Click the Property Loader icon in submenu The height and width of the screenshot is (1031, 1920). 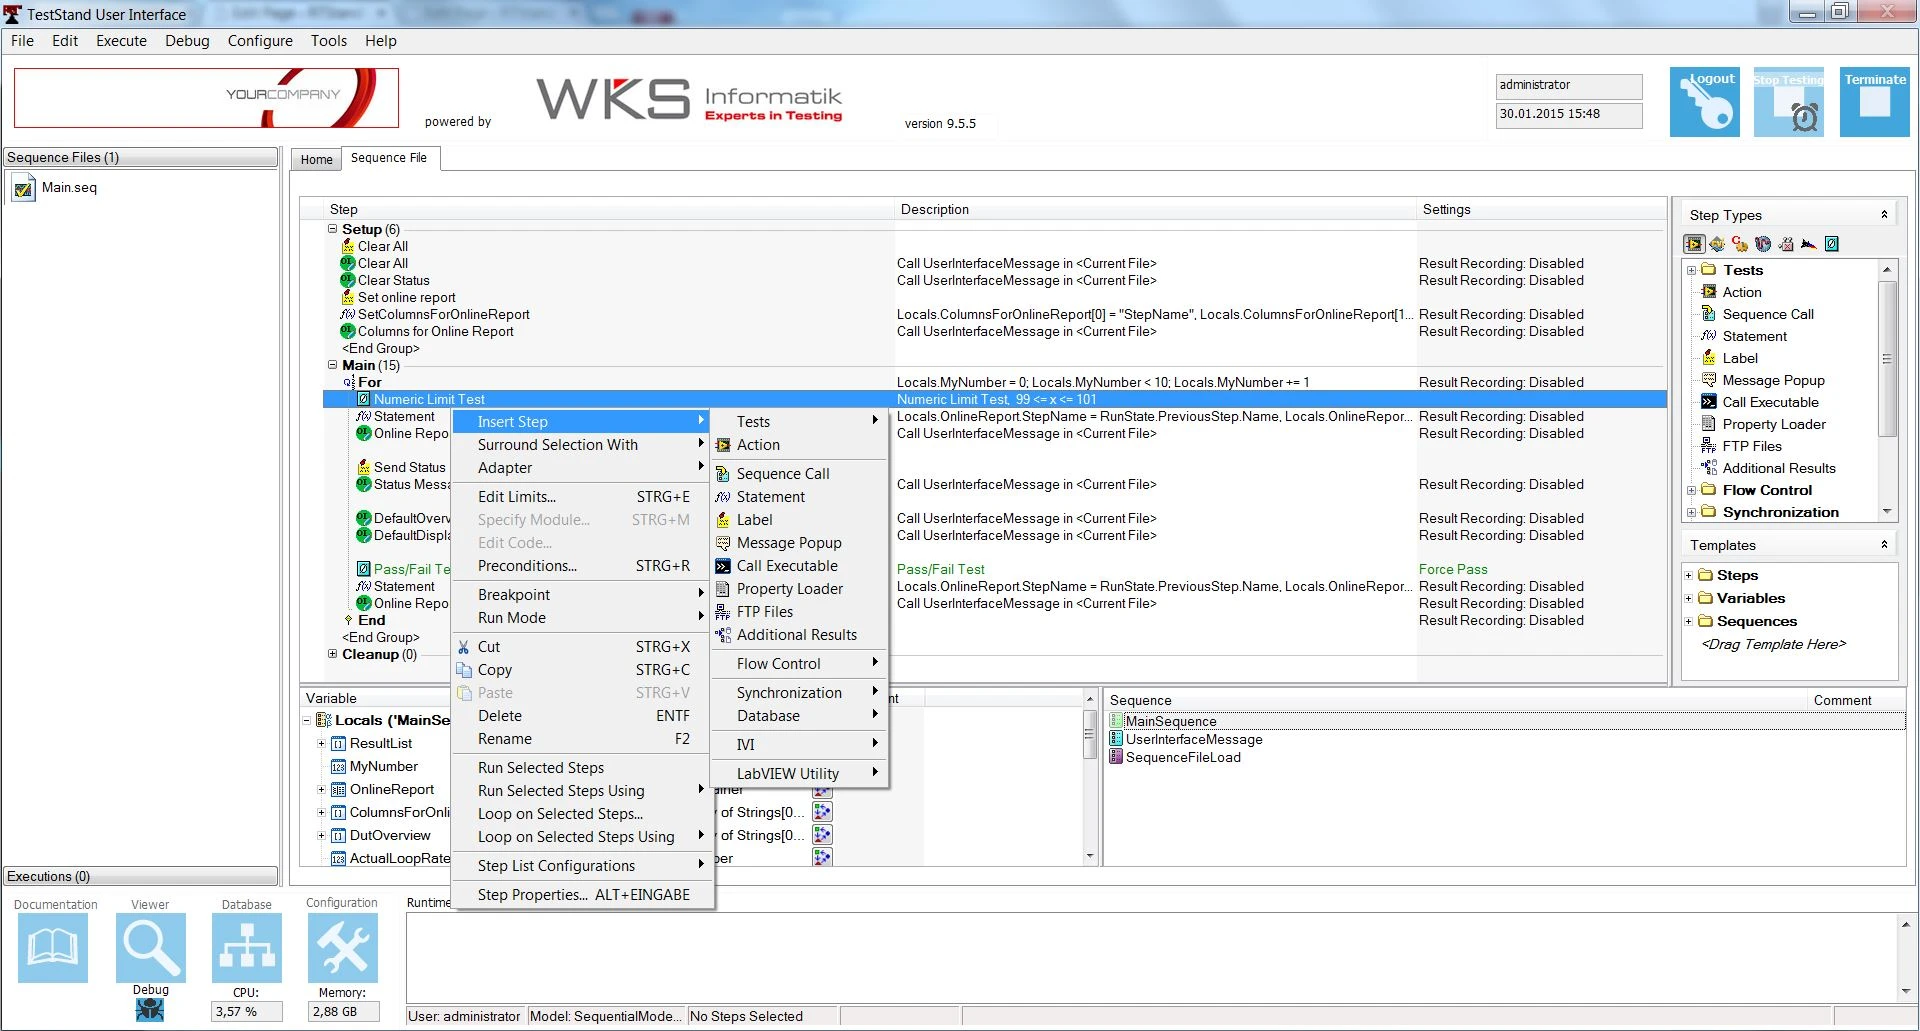click(723, 589)
